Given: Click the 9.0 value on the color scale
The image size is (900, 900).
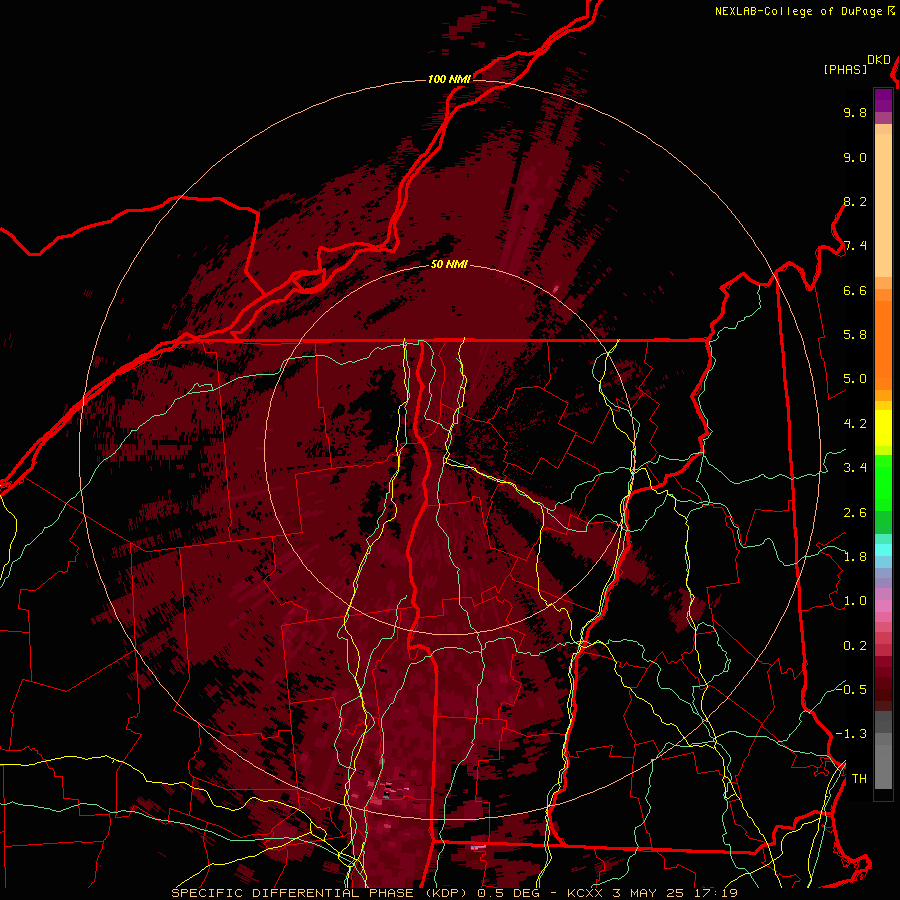Looking at the screenshot, I should 855,157.
